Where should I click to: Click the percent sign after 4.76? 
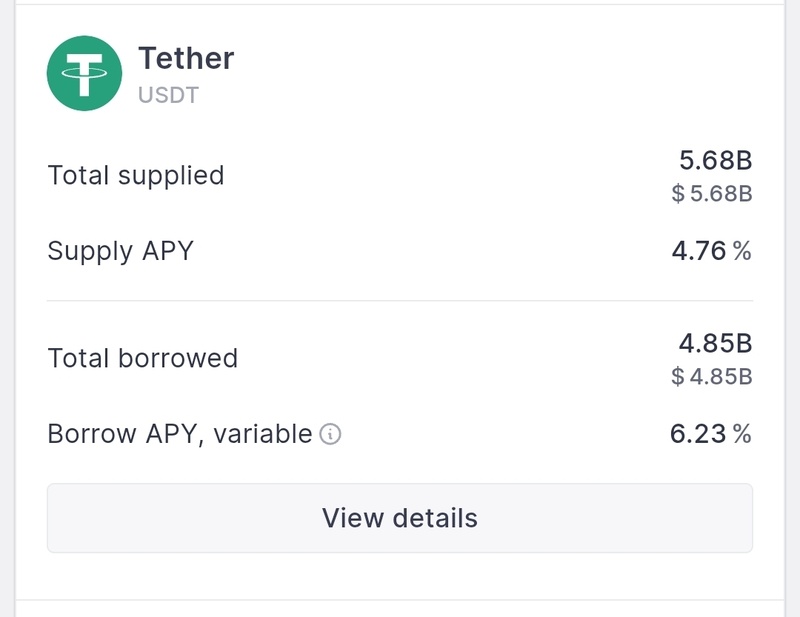click(x=742, y=250)
